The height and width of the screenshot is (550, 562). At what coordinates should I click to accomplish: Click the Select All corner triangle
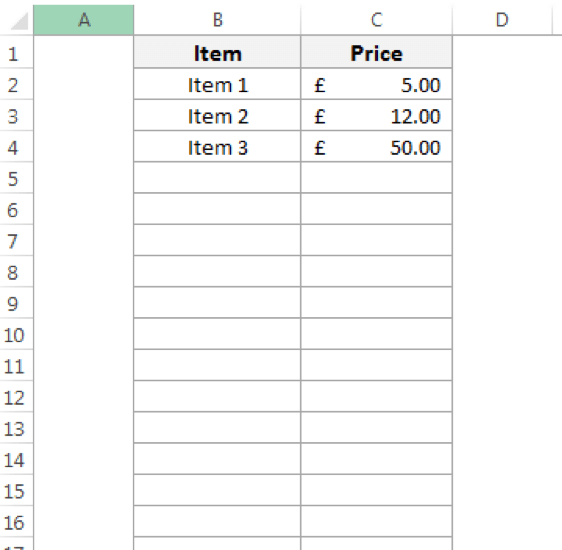point(20,21)
